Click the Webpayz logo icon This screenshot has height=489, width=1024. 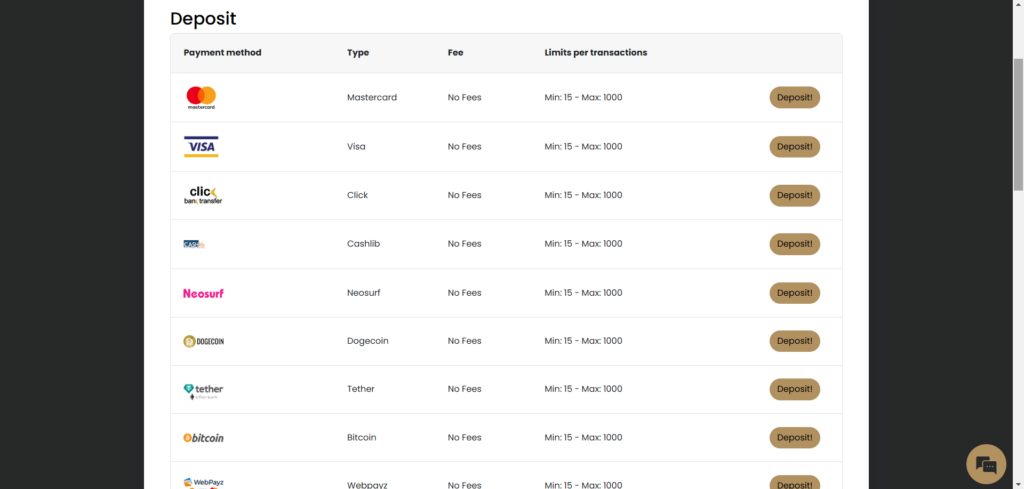204,484
